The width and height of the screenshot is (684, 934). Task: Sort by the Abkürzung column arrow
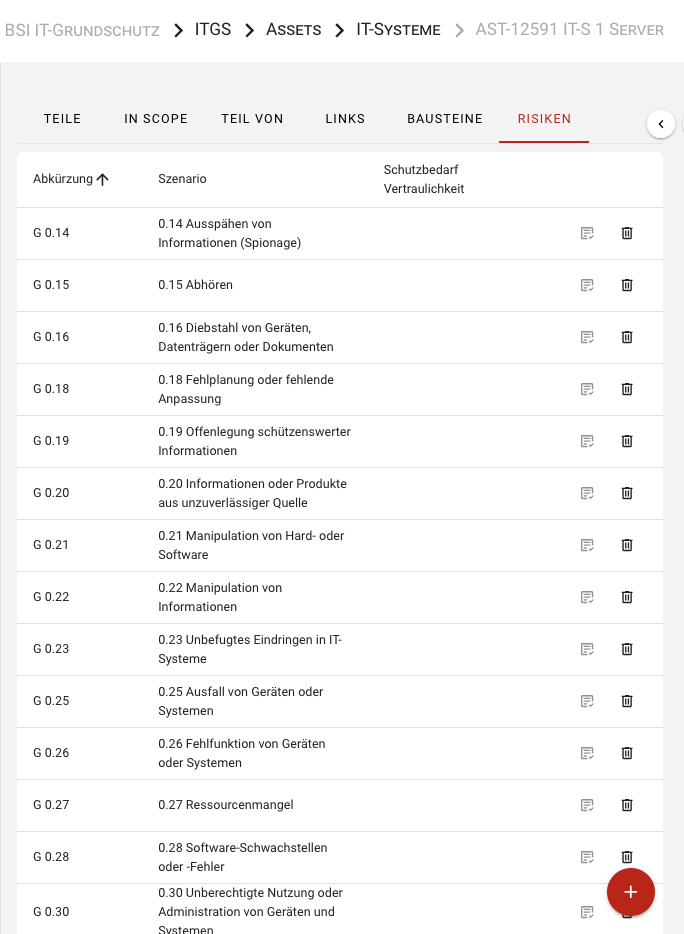pos(102,179)
